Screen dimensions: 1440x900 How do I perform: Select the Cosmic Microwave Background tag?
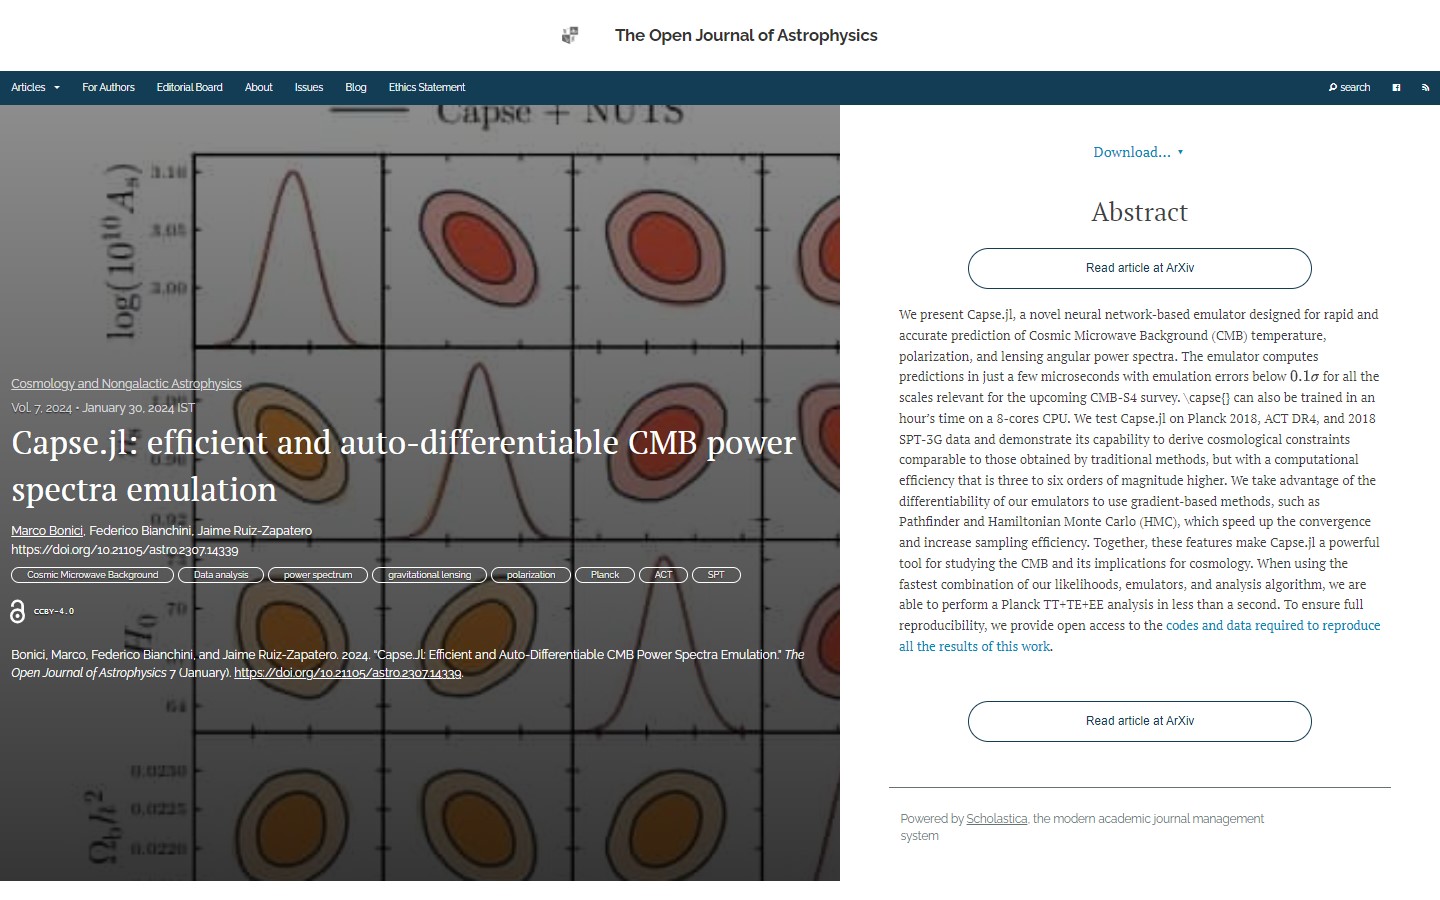(x=92, y=575)
